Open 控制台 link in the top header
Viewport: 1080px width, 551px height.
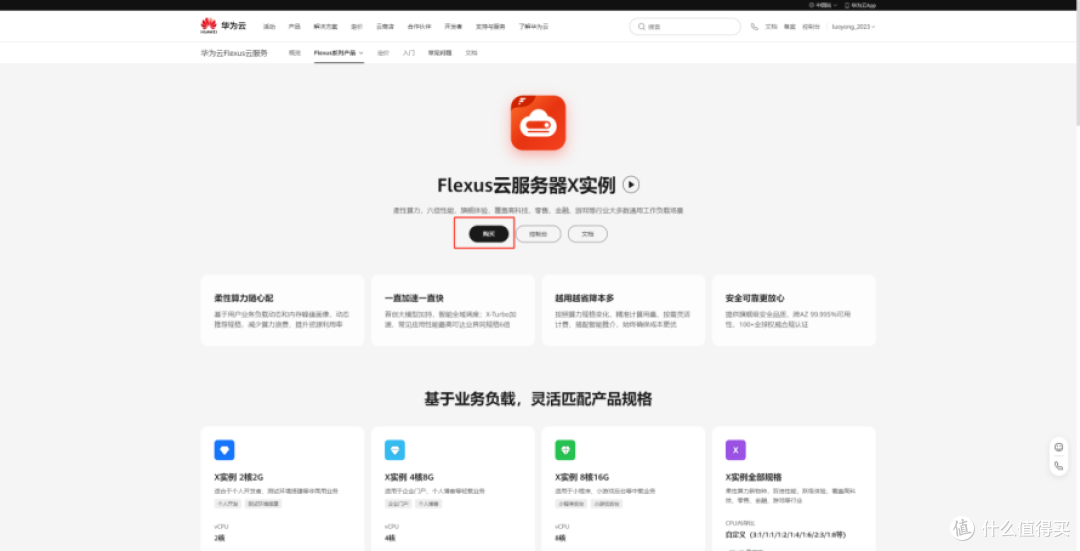(x=811, y=27)
